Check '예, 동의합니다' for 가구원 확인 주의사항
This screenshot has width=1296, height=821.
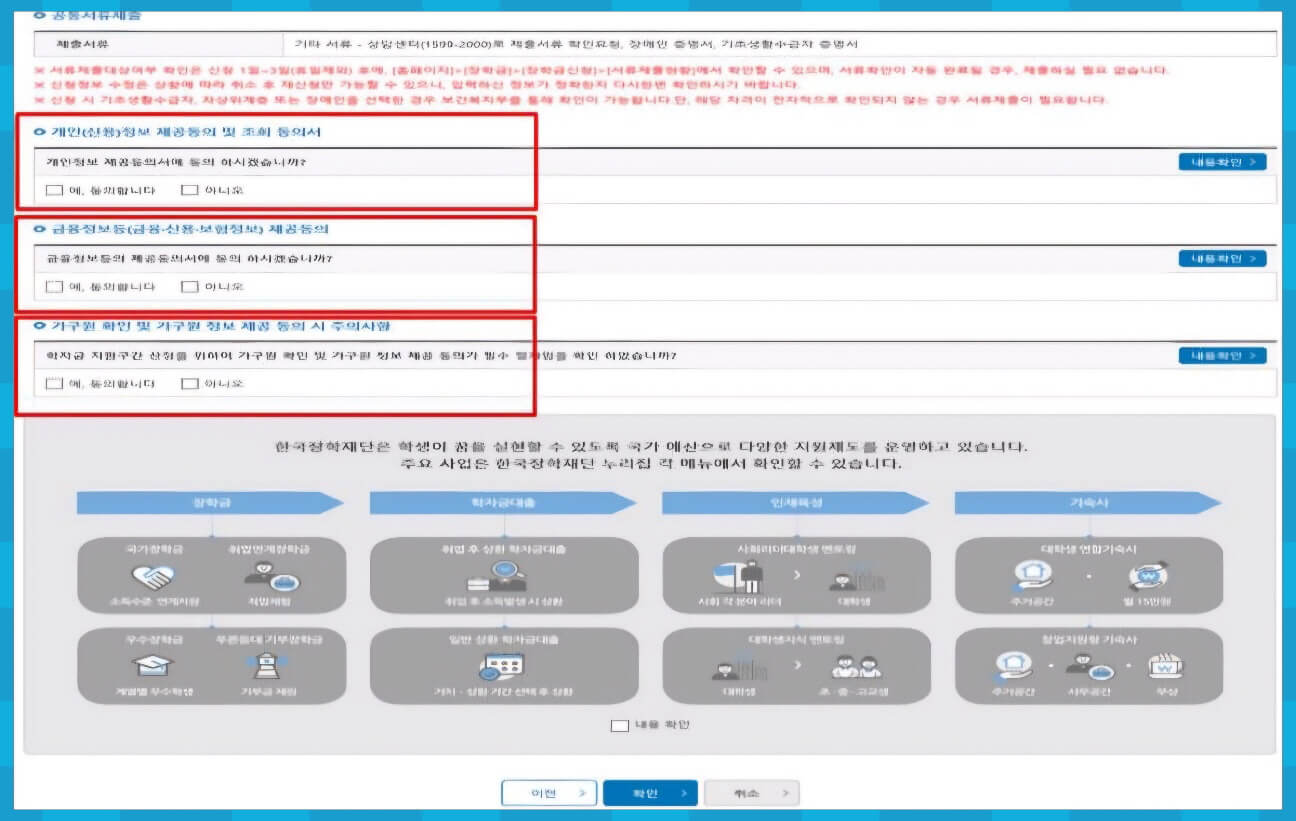[55, 384]
